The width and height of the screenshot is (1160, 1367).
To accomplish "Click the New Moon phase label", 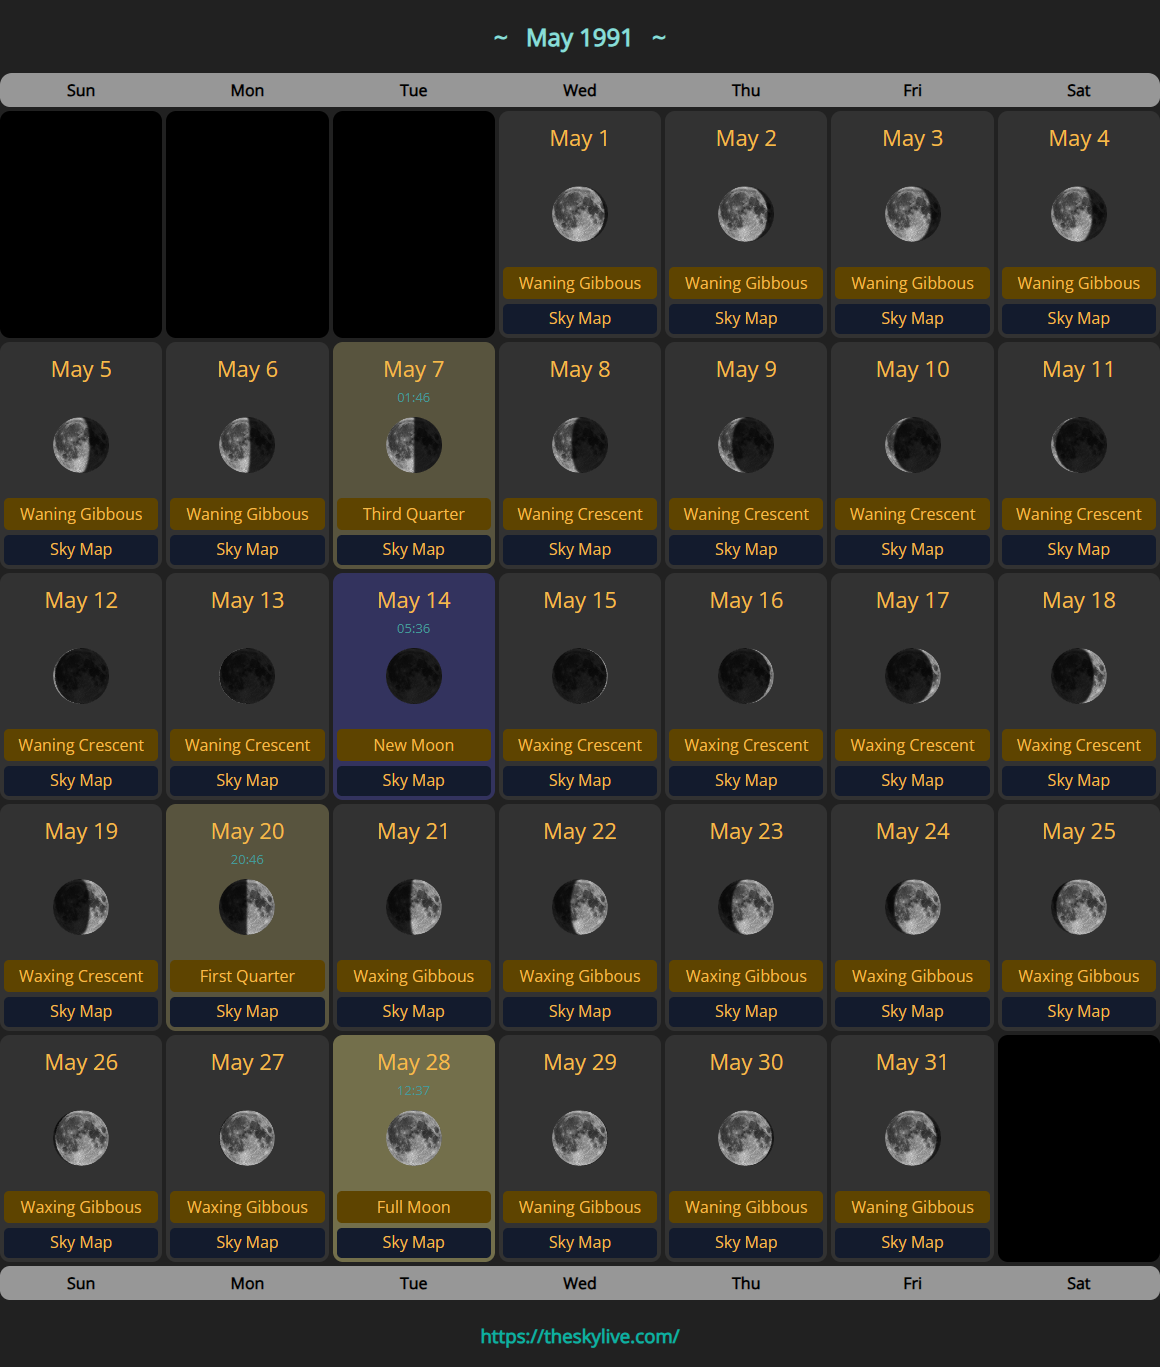I will [x=413, y=745].
